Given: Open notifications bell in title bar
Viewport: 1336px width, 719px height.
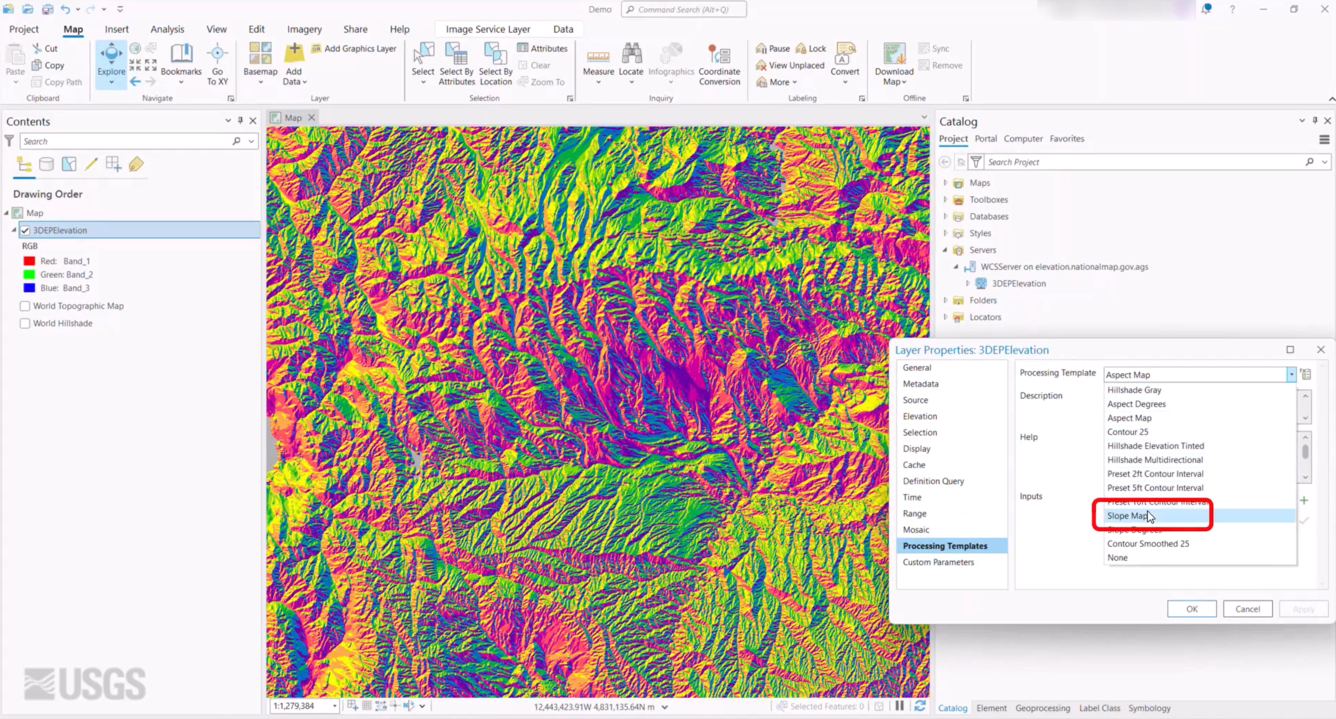Looking at the screenshot, I should (1206, 9).
